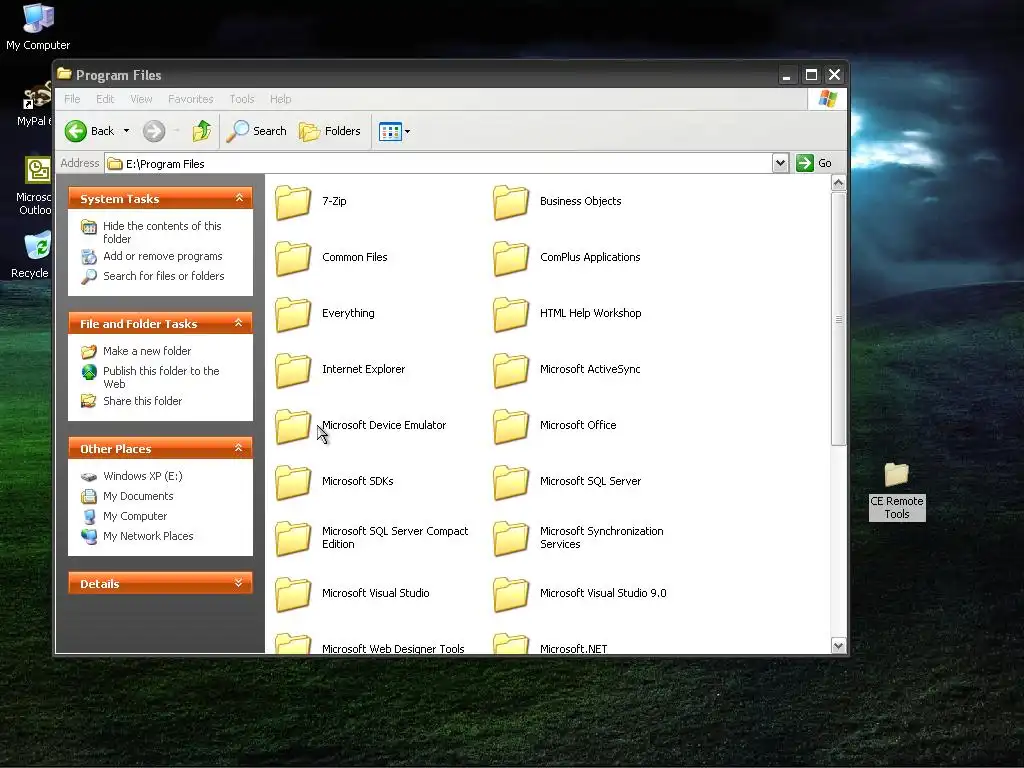
Task: Collapse the System Tasks panel
Action: pyautogui.click(x=239, y=198)
